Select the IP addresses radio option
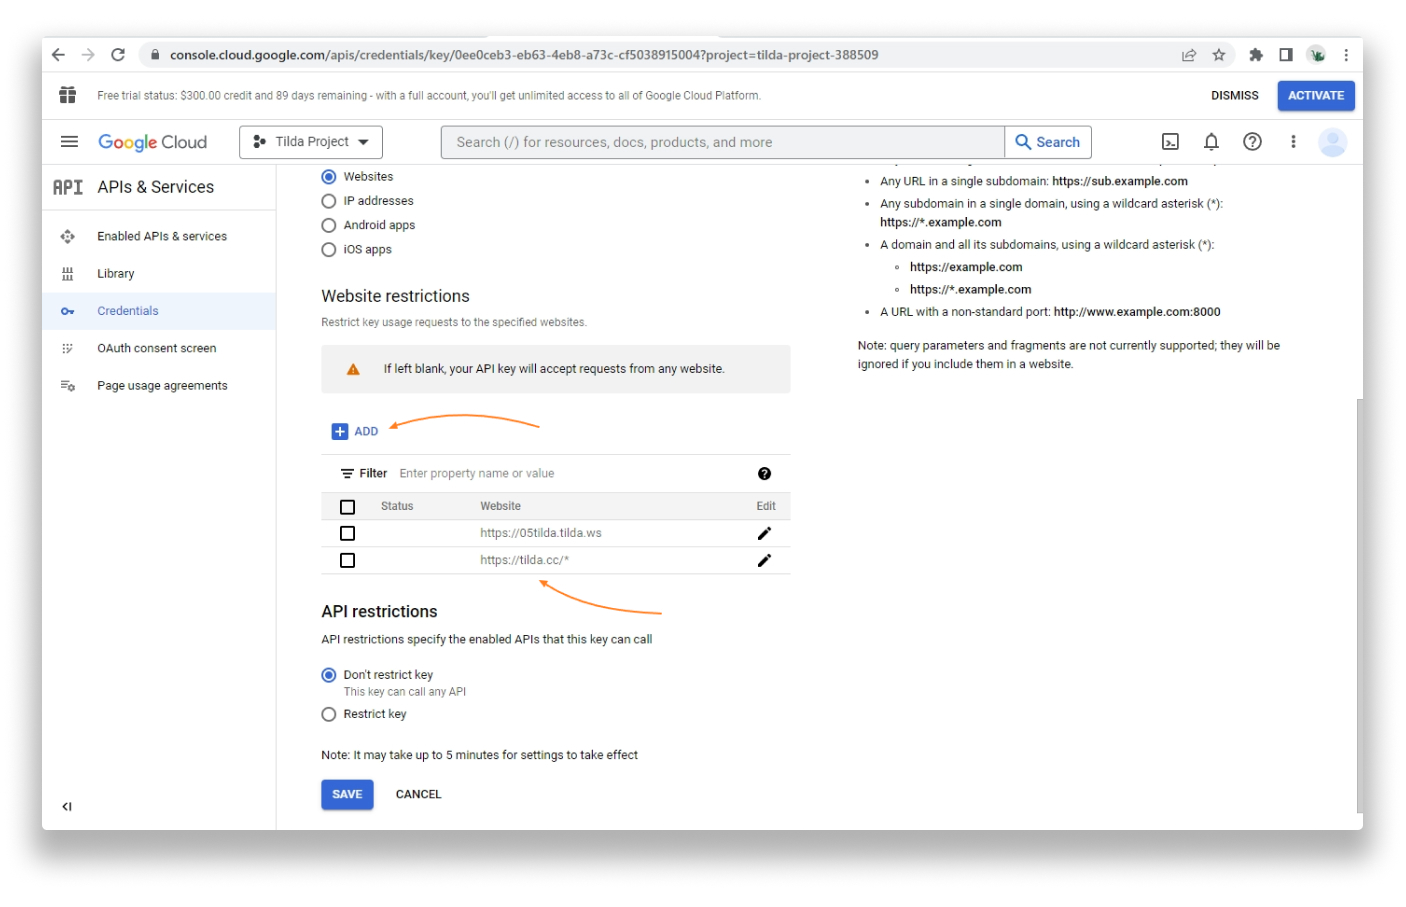This screenshot has width=1406, height=907. pos(329,201)
